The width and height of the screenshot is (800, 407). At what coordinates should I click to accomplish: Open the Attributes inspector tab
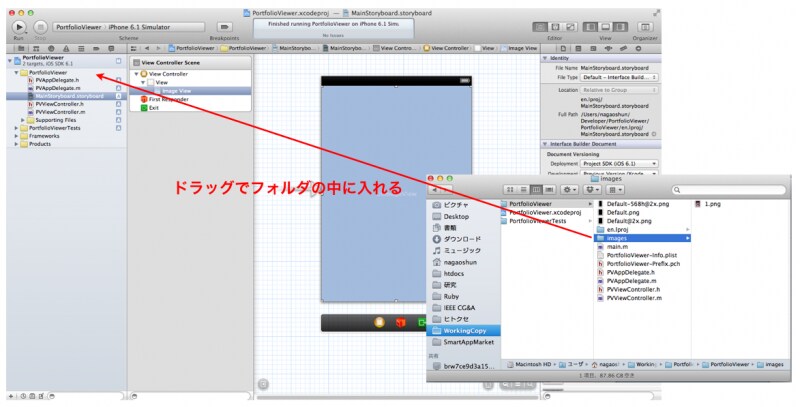tap(608, 48)
